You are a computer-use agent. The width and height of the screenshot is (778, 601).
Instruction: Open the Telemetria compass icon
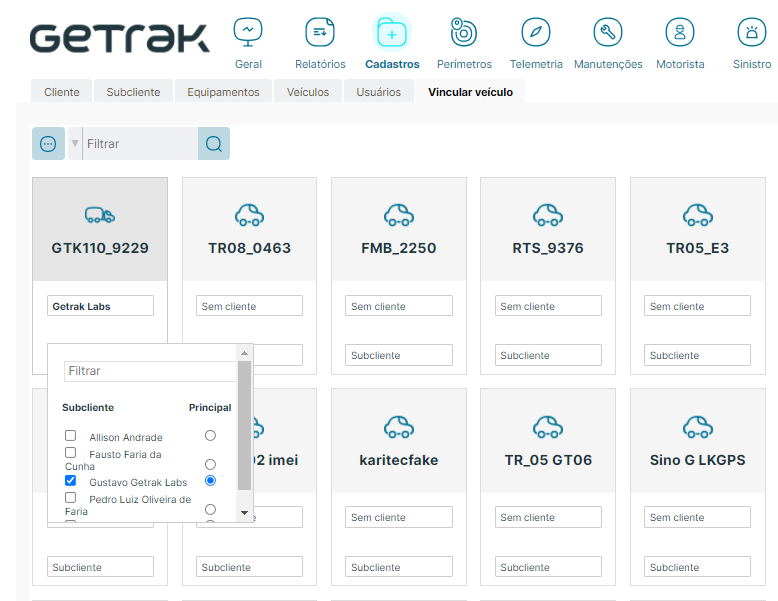click(536, 32)
